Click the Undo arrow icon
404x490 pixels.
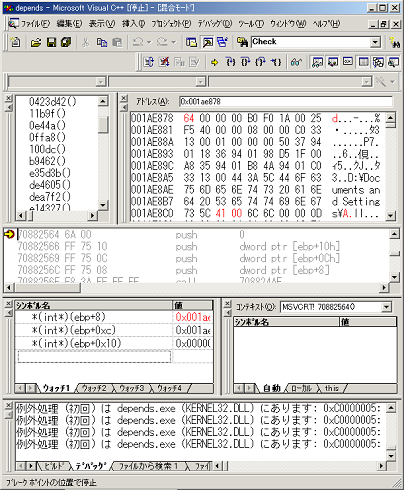coord(138,42)
